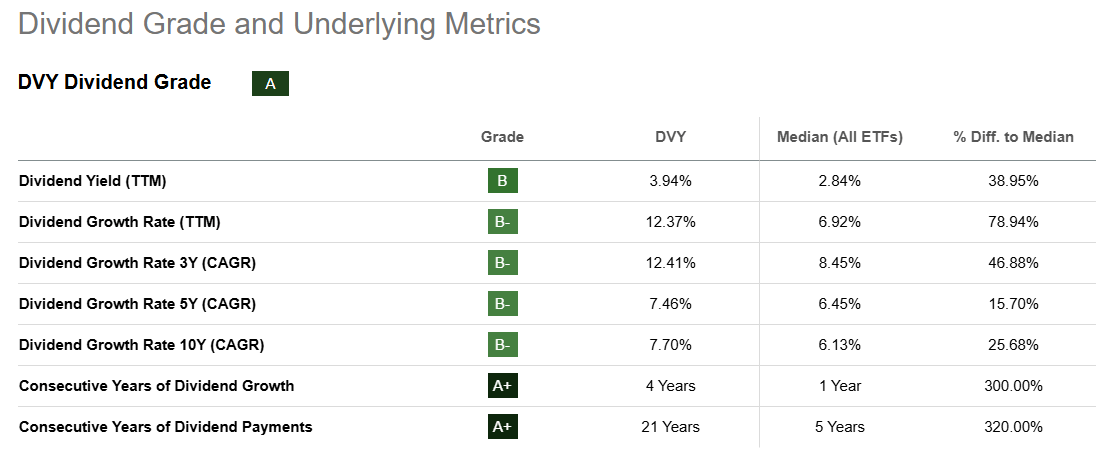
Task: Select the B- badge for 3Y CAGR growth
Action: [502, 263]
